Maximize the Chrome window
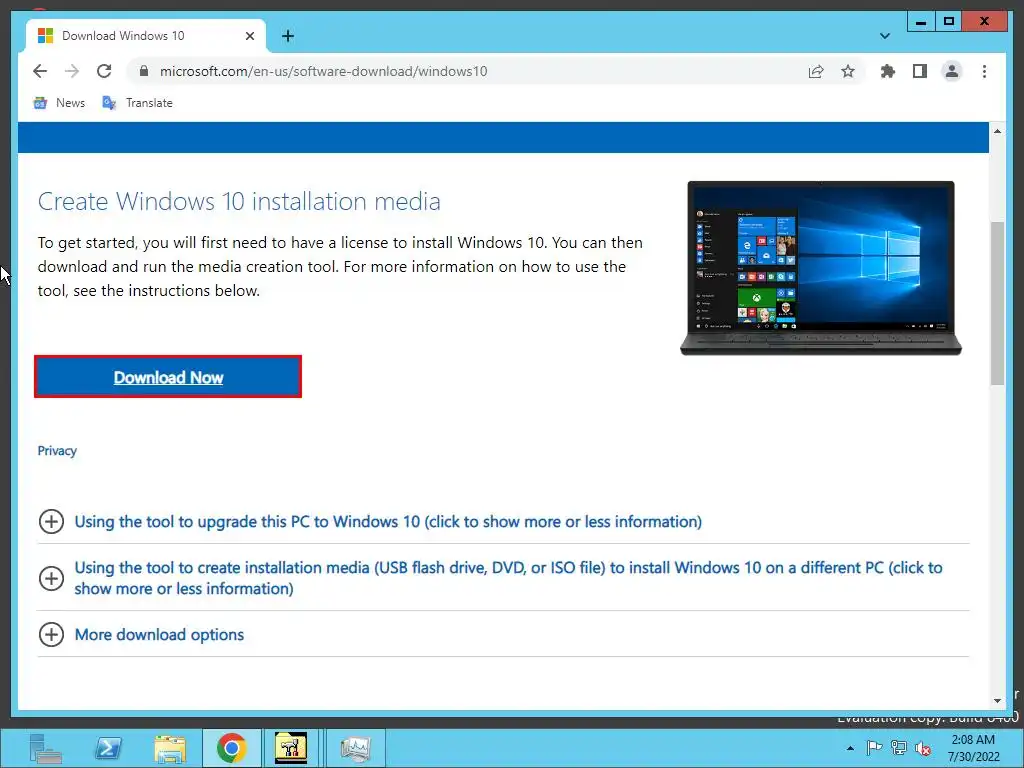Image resolution: width=1024 pixels, height=768 pixels. pos(949,22)
